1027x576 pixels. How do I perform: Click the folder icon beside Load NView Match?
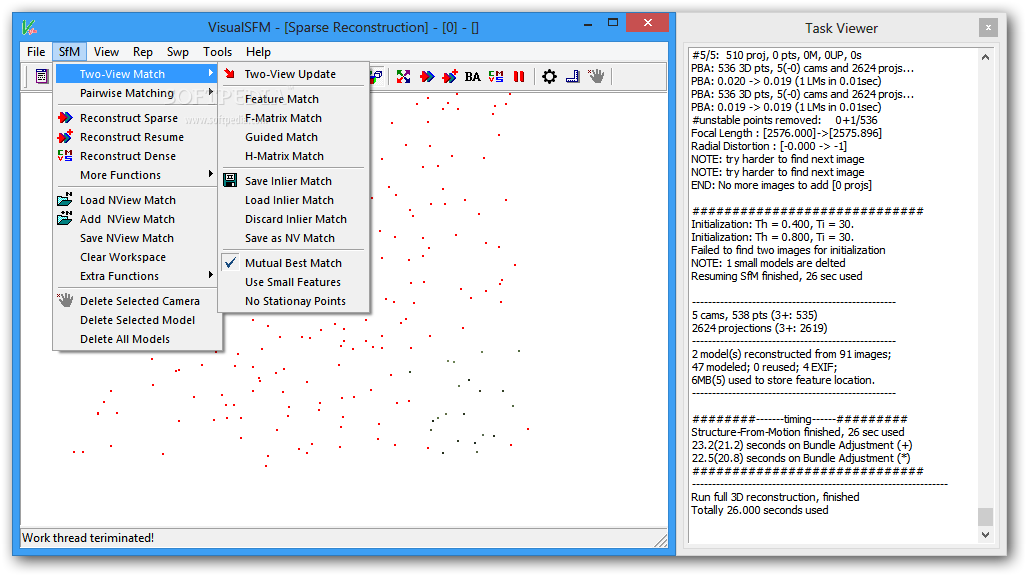coord(65,199)
